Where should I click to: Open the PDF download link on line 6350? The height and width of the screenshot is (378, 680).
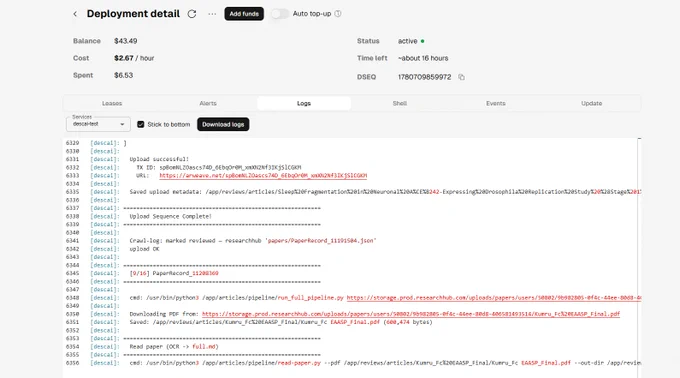coord(411,314)
